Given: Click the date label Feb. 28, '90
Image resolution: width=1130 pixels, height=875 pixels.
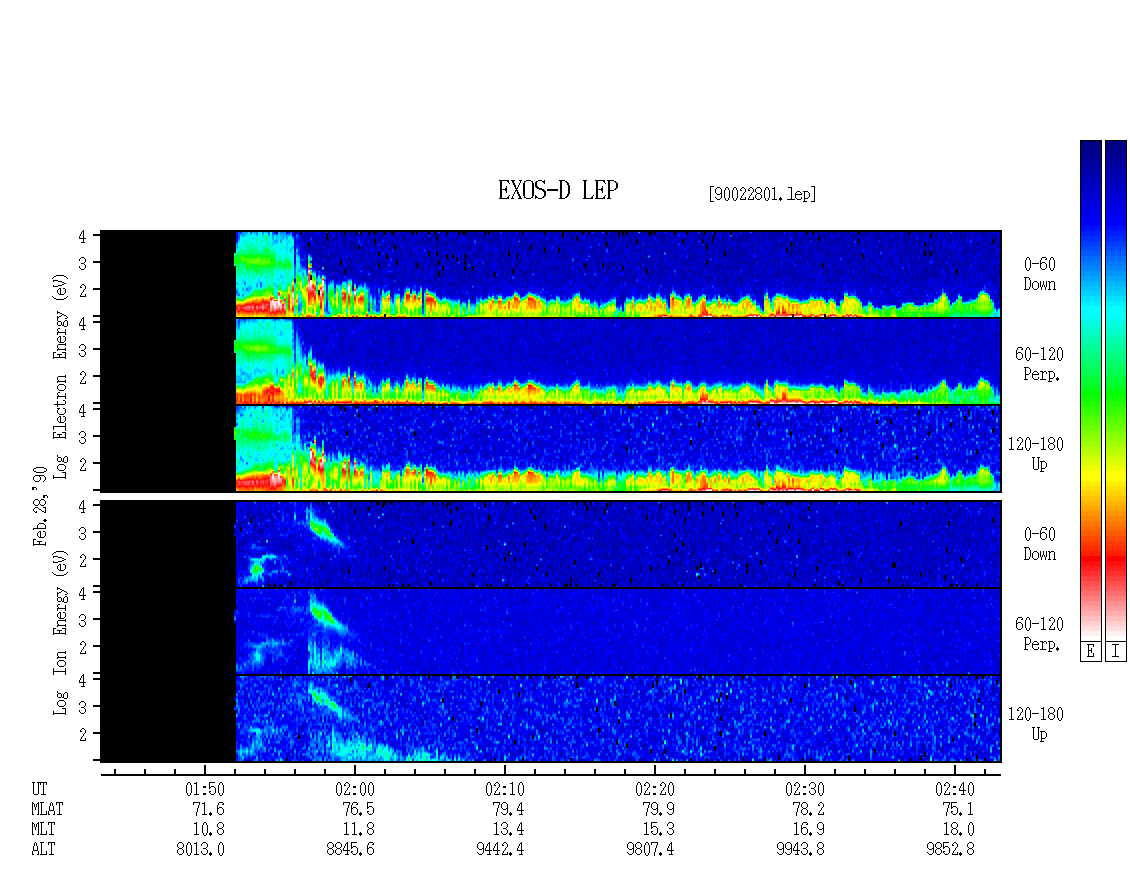Looking at the screenshot, I should (x=40, y=506).
